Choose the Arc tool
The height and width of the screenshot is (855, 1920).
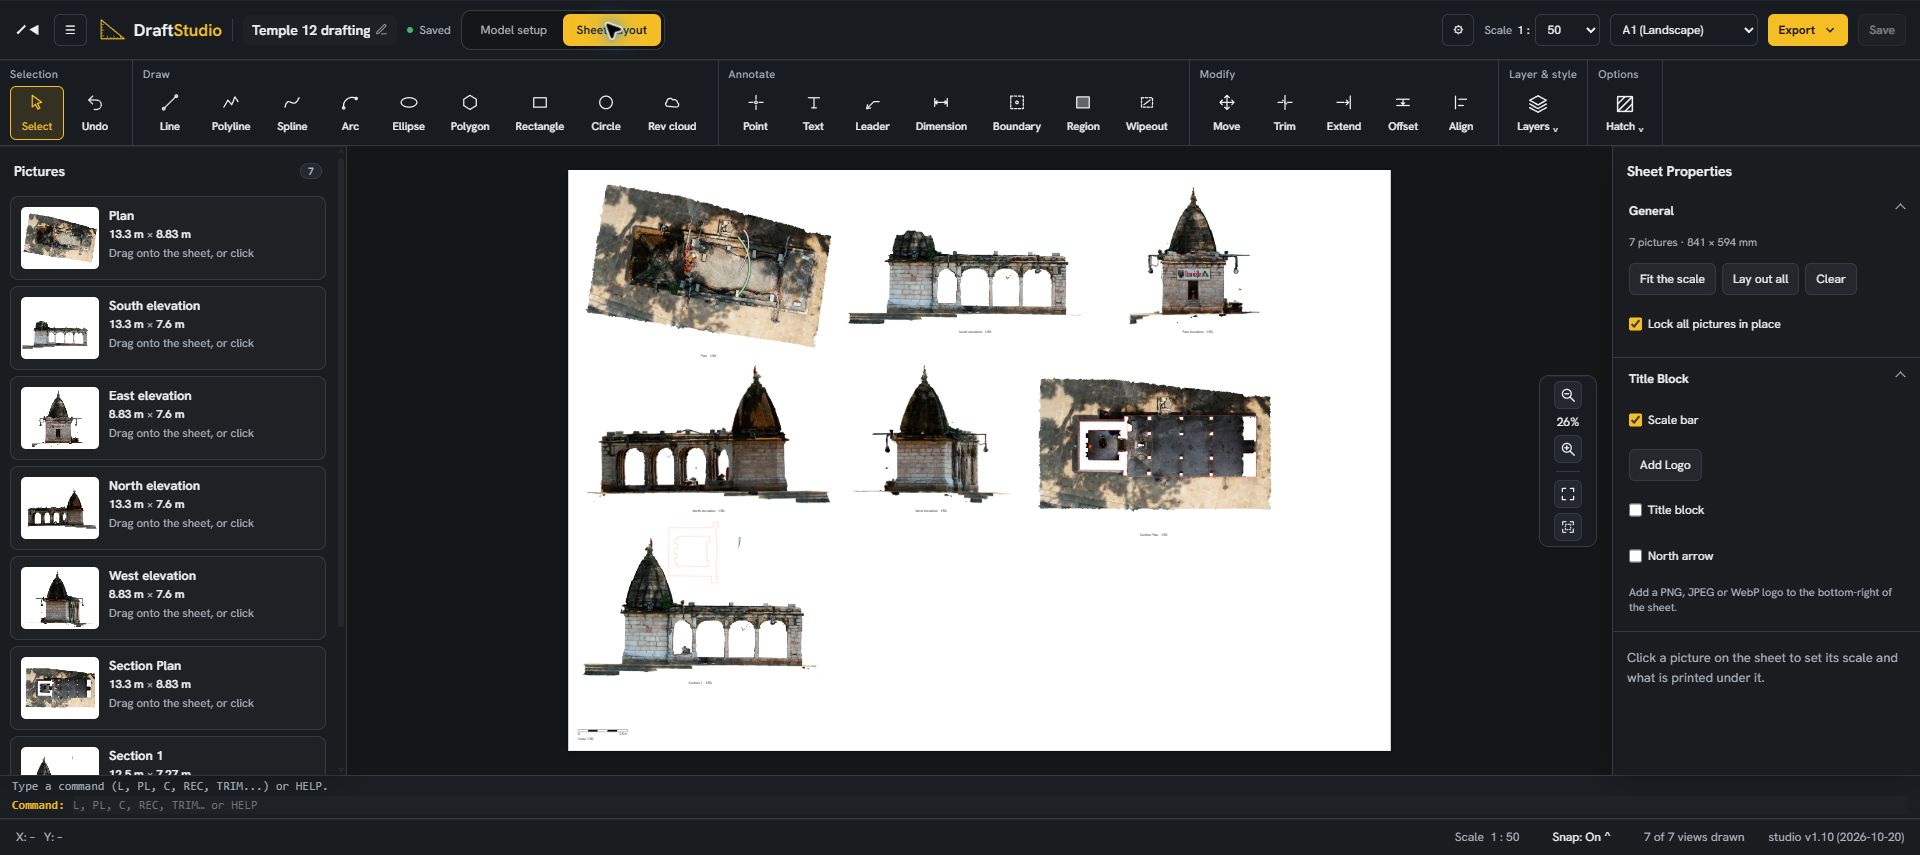pos(350,112)
